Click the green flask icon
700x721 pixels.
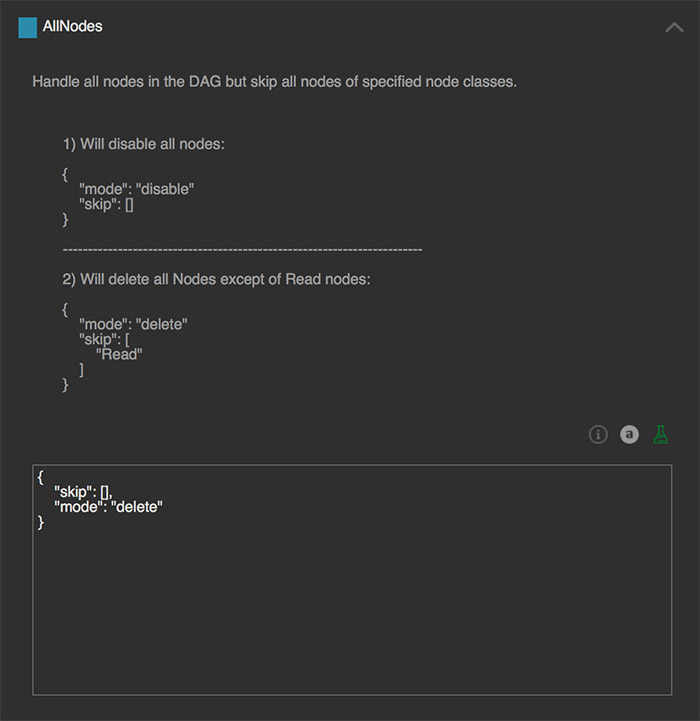click(x=660, y=434)
